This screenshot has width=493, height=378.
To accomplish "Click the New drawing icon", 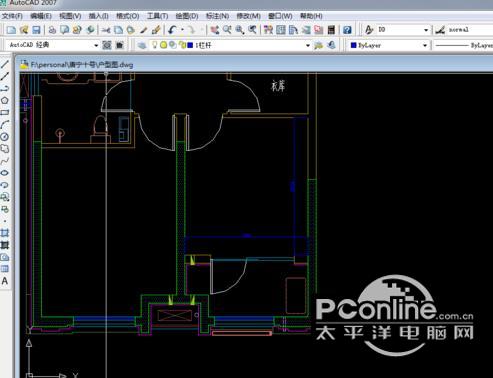I will 11,30.
